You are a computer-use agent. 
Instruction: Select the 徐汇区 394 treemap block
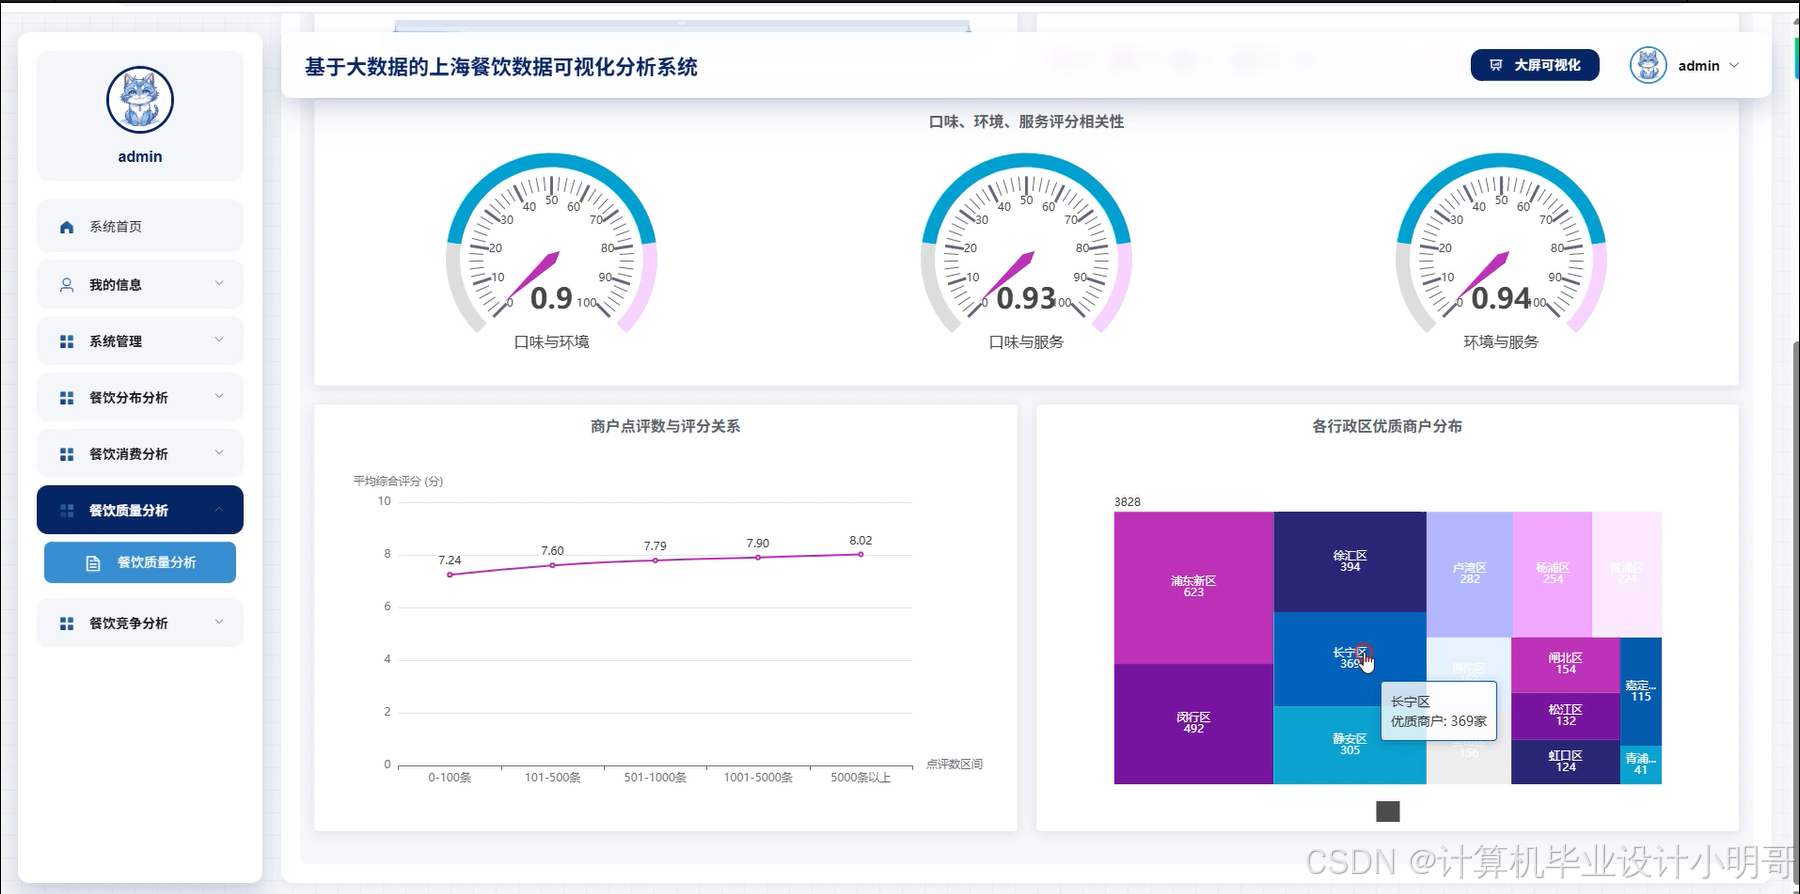[x=1350, y=562]
